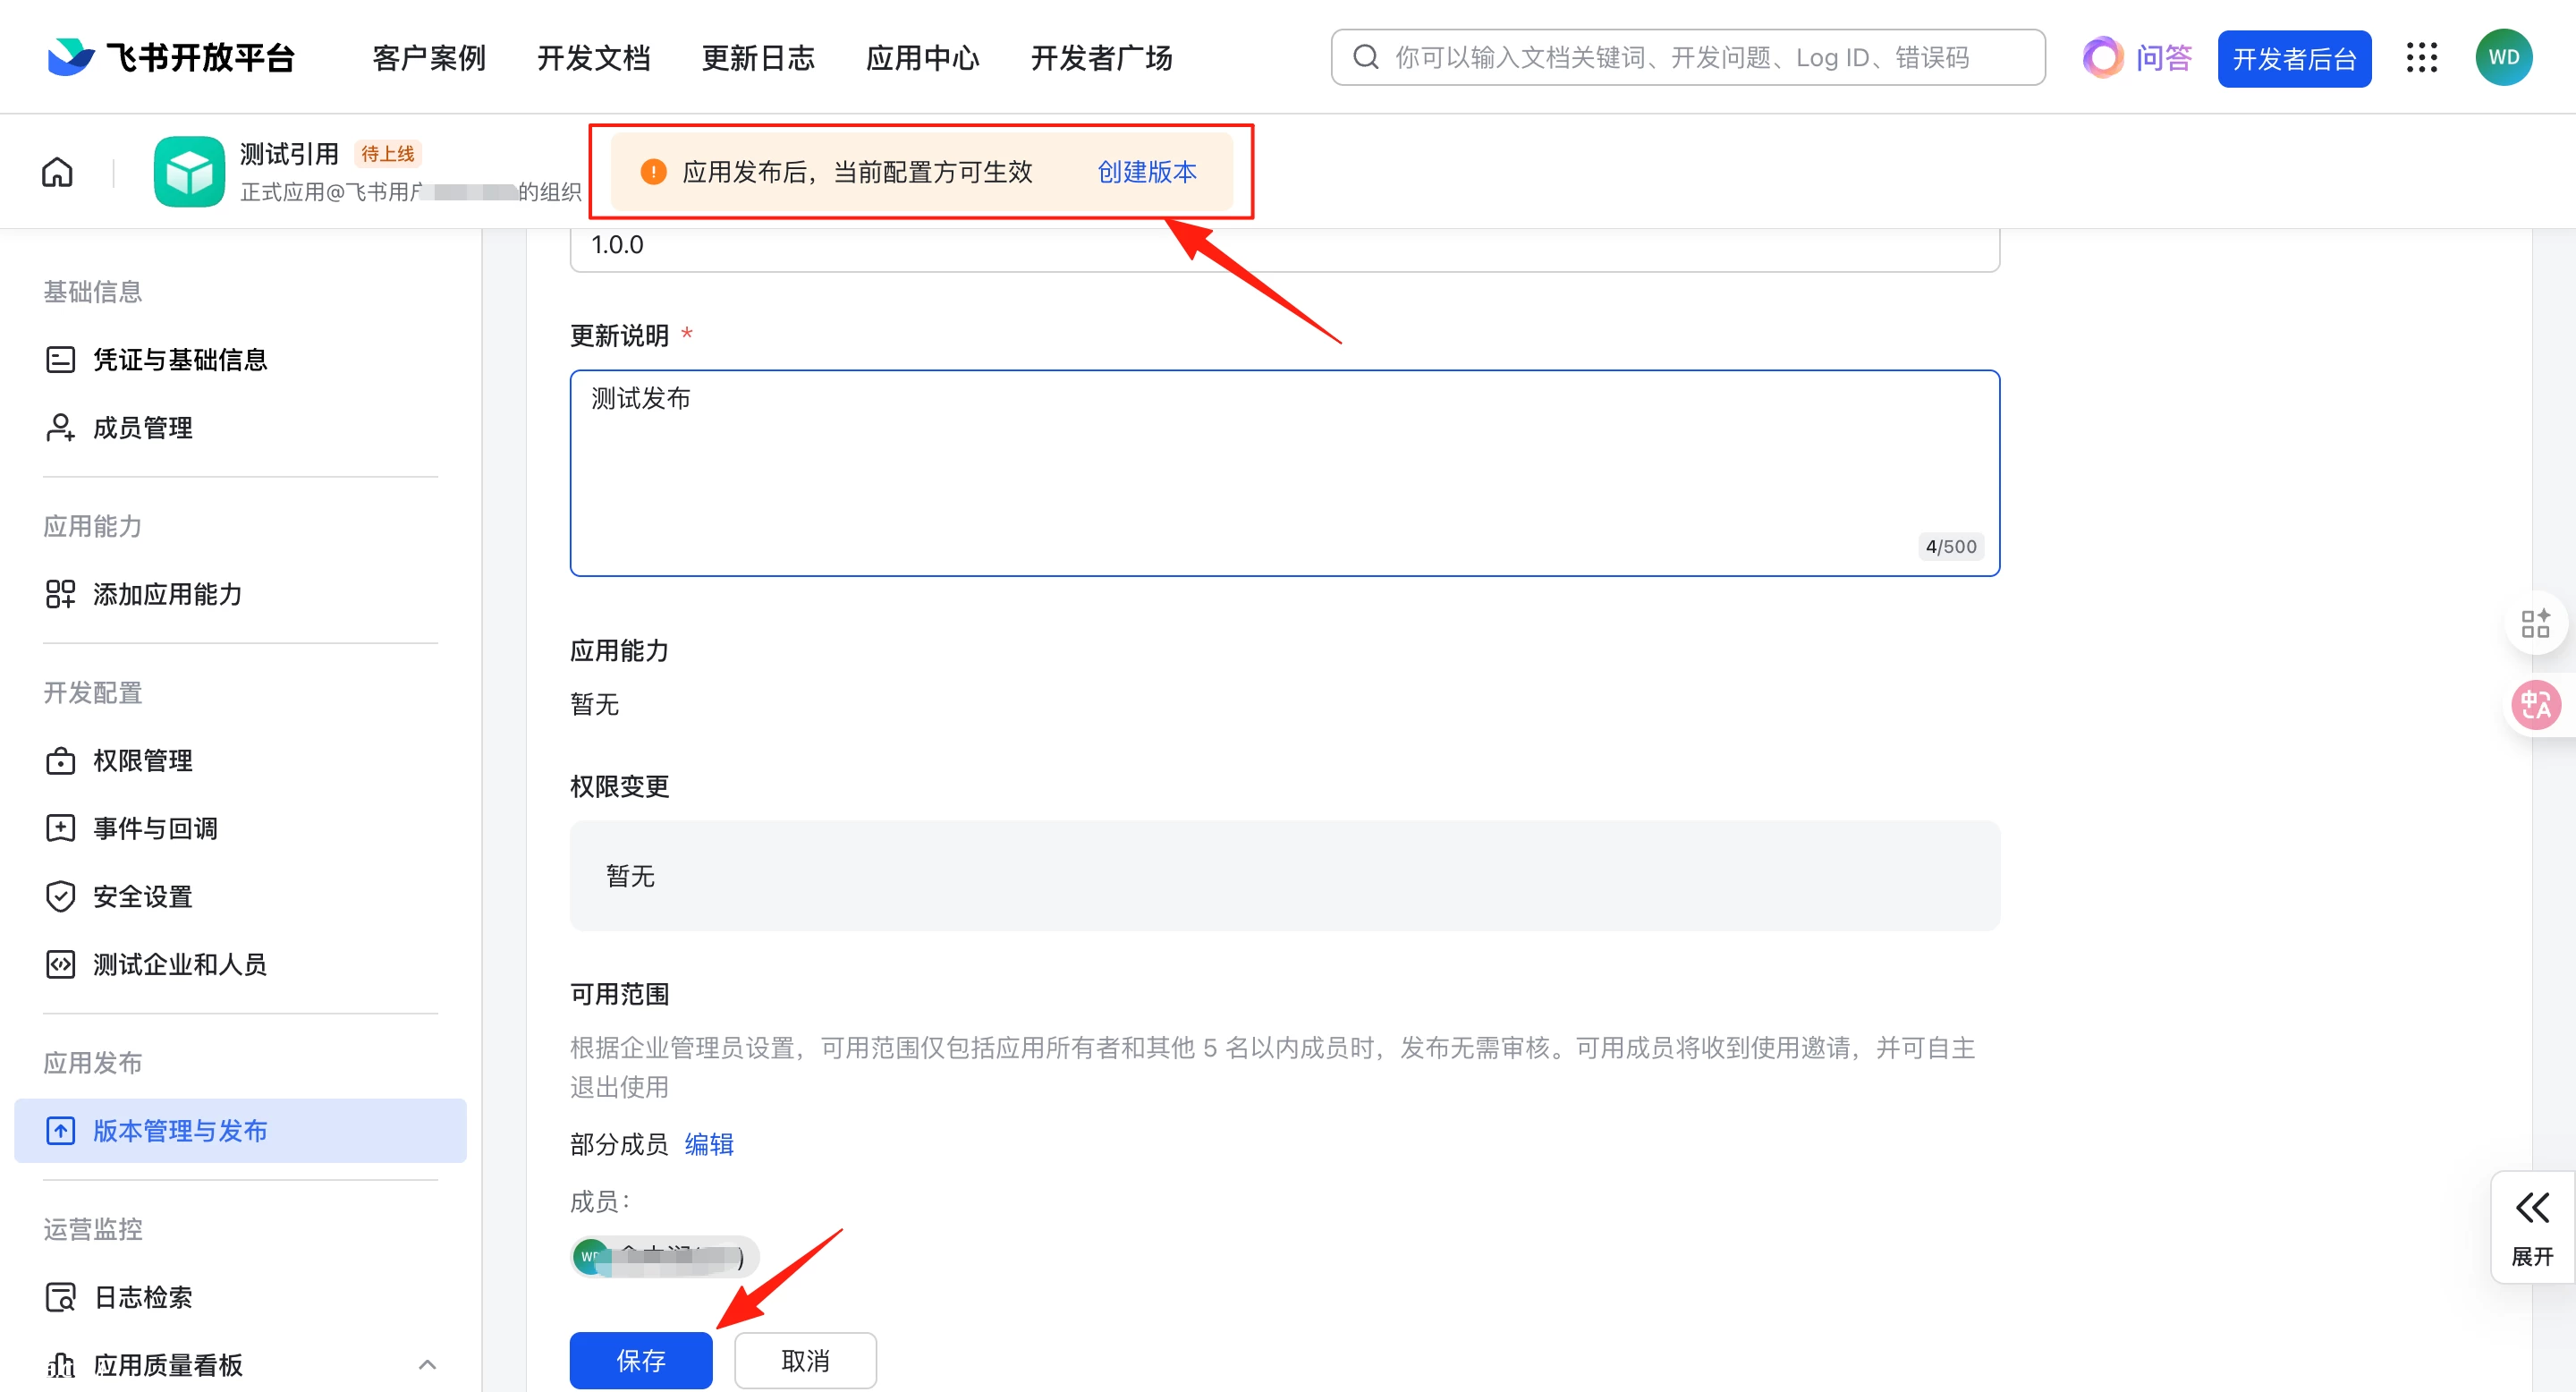Viewport: 2576px width, 1392px height.
Task: Click into the 更新说明 text area
Action: [x=1284, y=472]
